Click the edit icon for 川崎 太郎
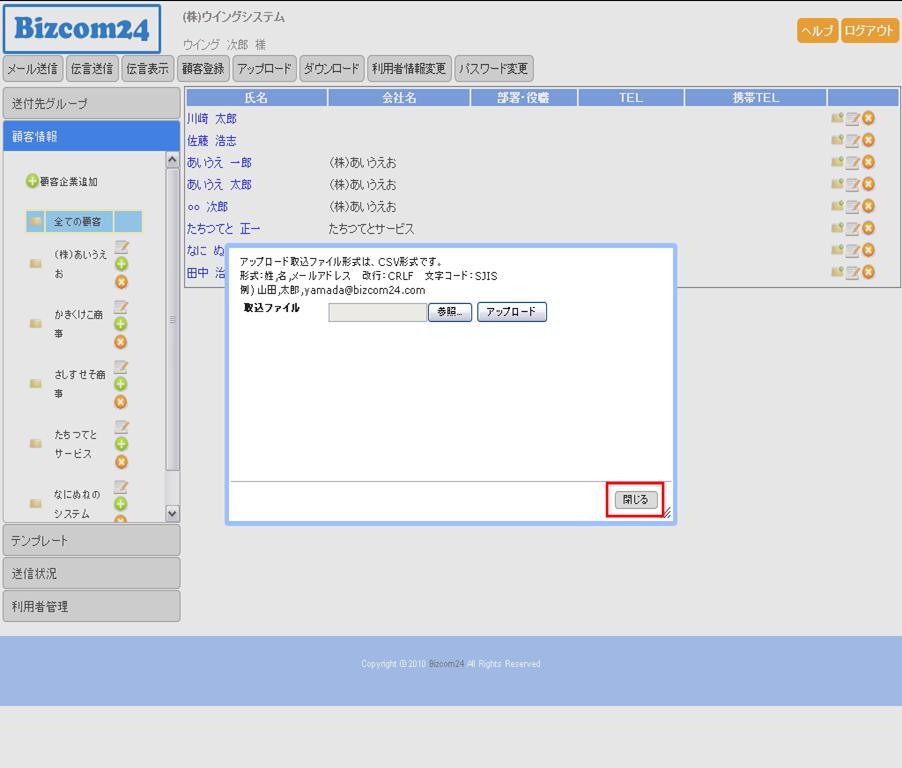Image resolution: width=902 pixels, height=768 pixels. [x=852, y=119]
